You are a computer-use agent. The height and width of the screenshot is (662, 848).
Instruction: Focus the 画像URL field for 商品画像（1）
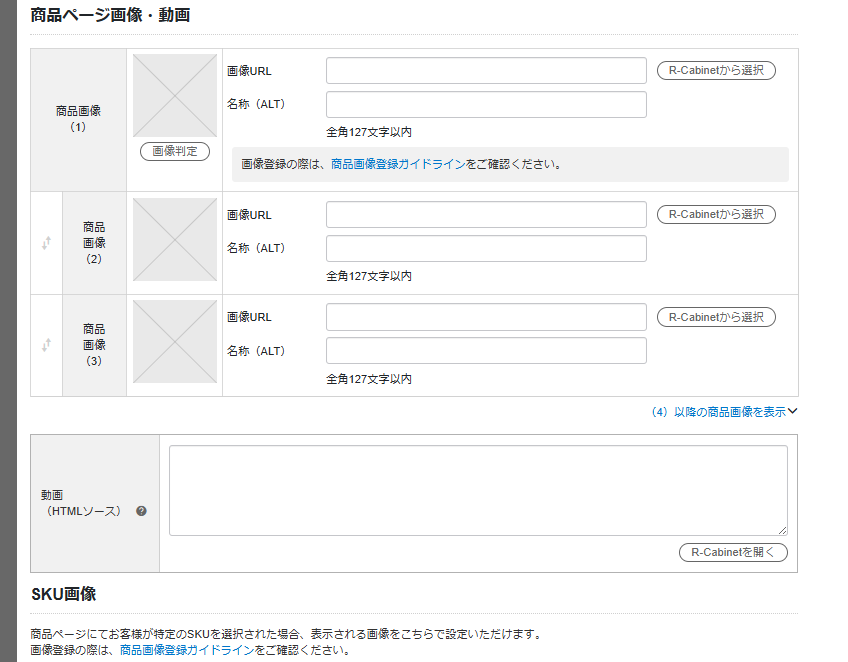pos(486,71)
